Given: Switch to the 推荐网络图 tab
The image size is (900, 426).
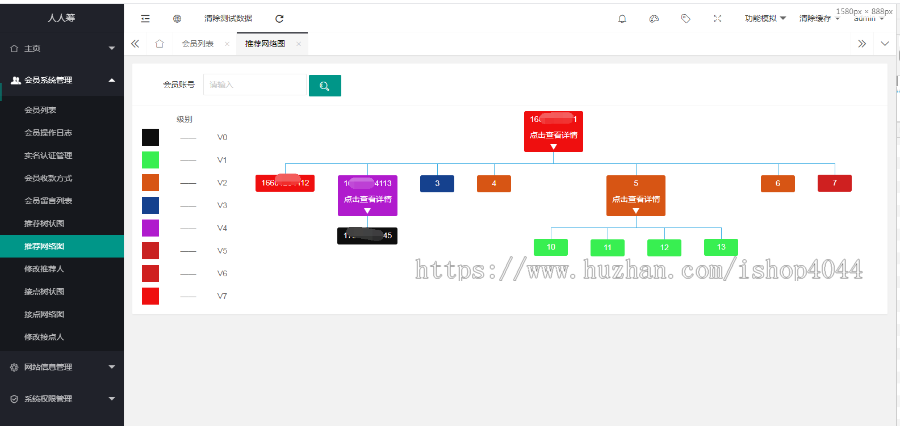Looking at the screenshot, I should (265, 44).
